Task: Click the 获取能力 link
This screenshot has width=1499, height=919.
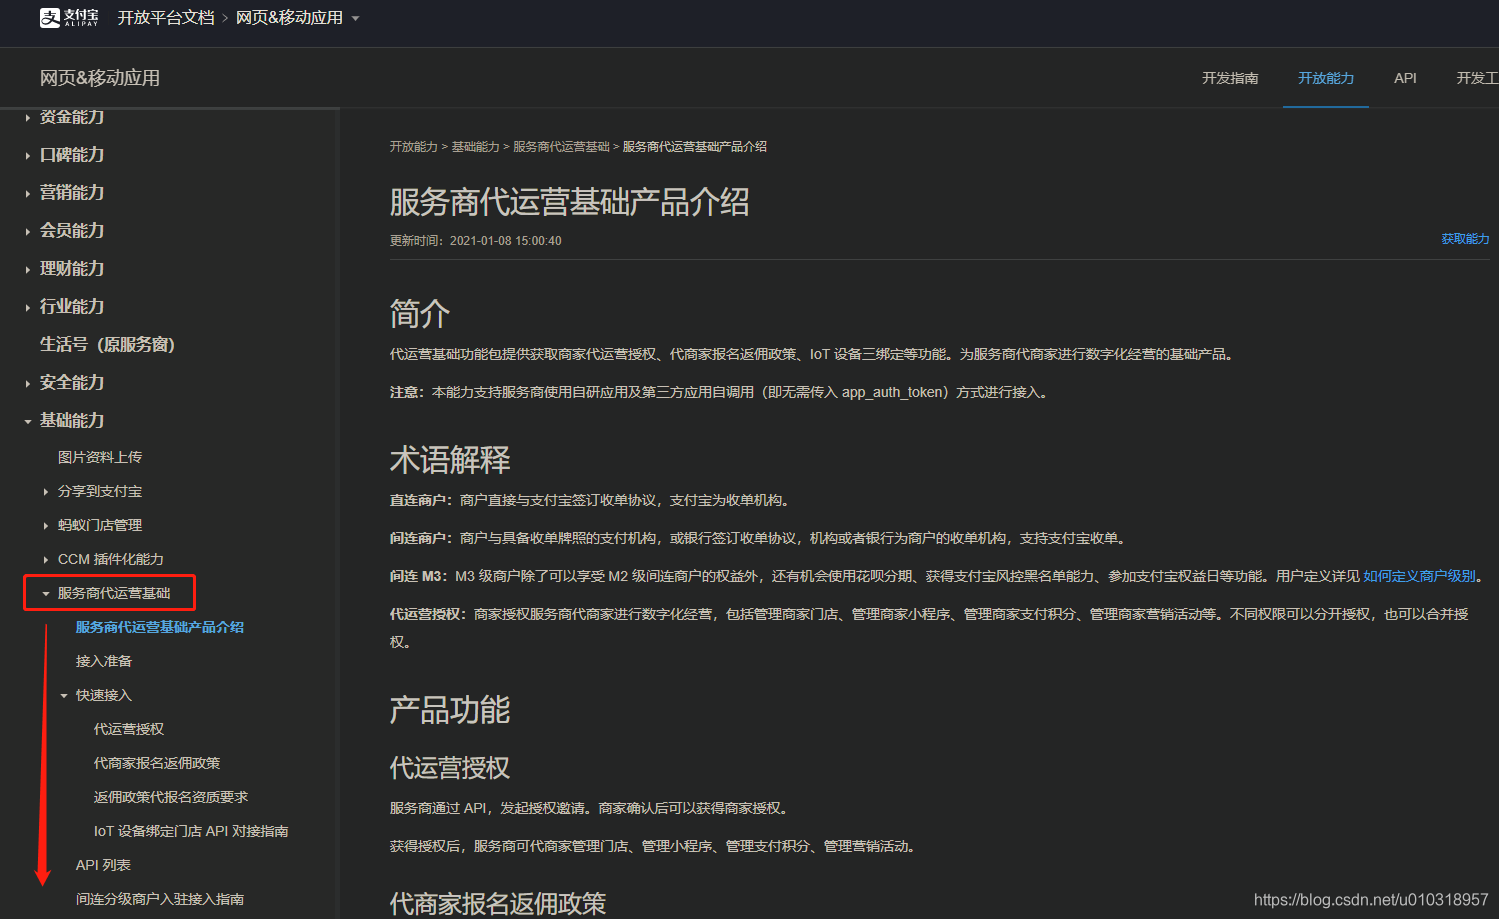Action: tap(1465, 239)
